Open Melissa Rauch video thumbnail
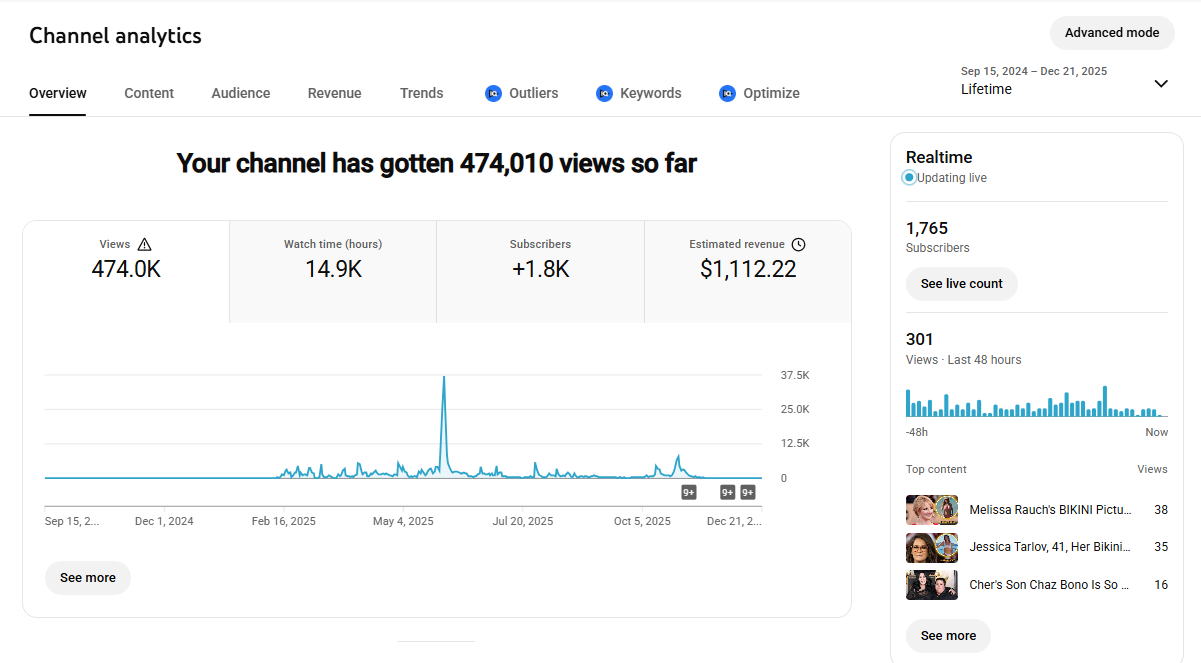The width and height of the screenshot is (1201, 663). (932, 510)
